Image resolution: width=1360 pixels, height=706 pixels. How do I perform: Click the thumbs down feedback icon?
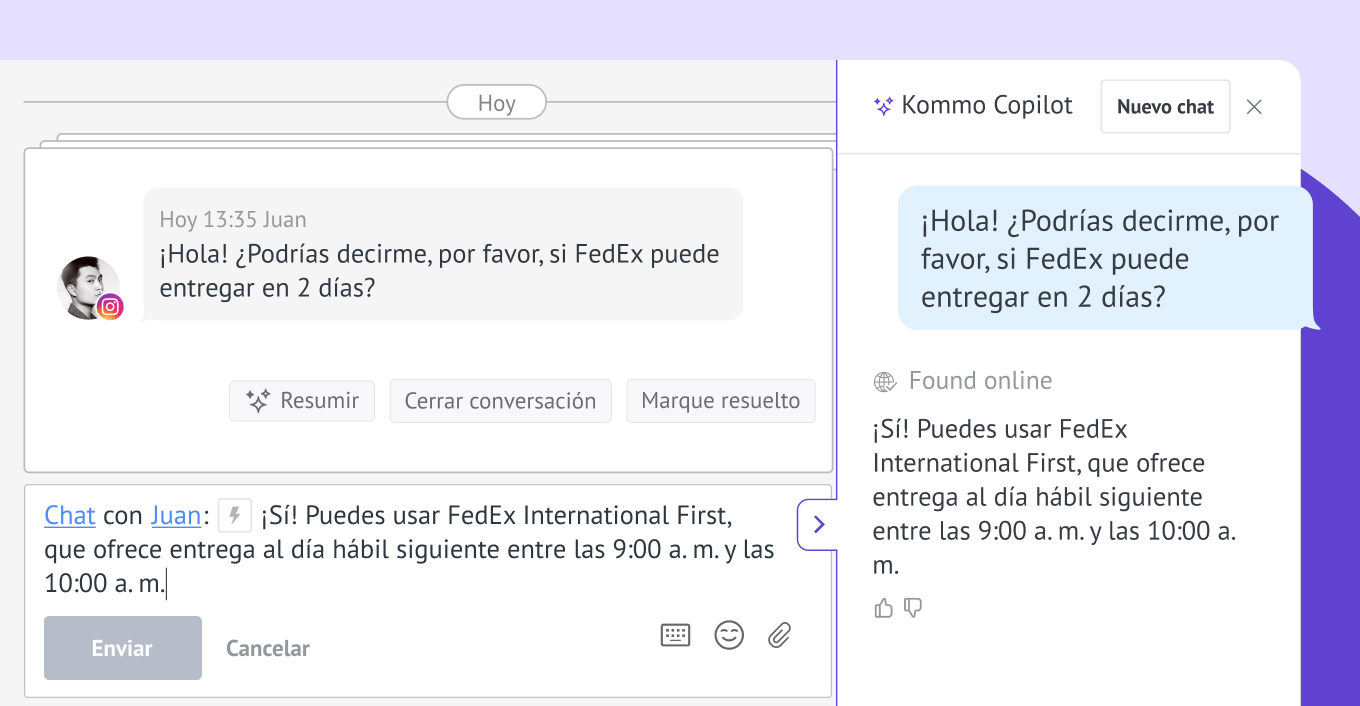point(912,608)
